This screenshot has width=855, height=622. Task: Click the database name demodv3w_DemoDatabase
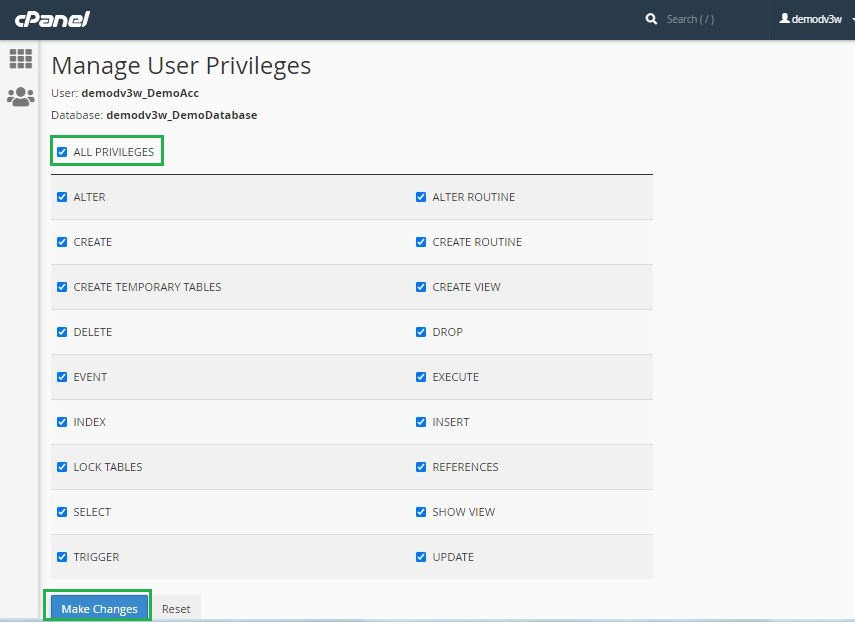[x=182, y=115]
